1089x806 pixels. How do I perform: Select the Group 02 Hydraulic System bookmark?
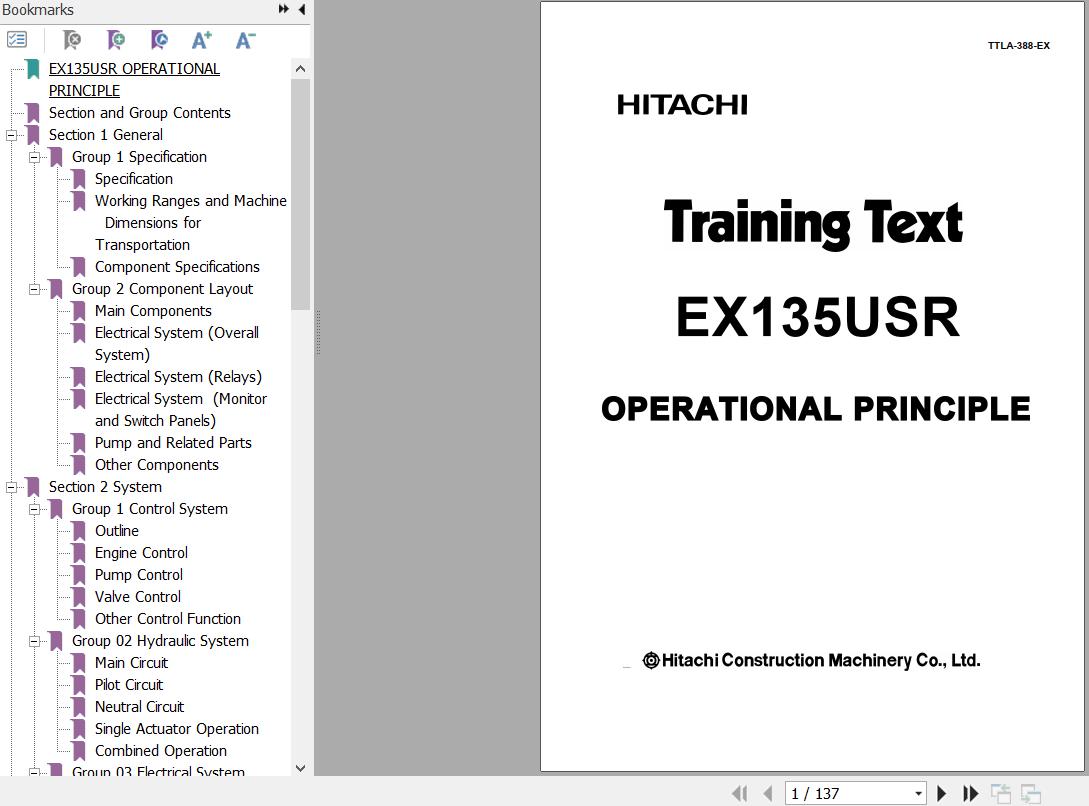(160, 641)
